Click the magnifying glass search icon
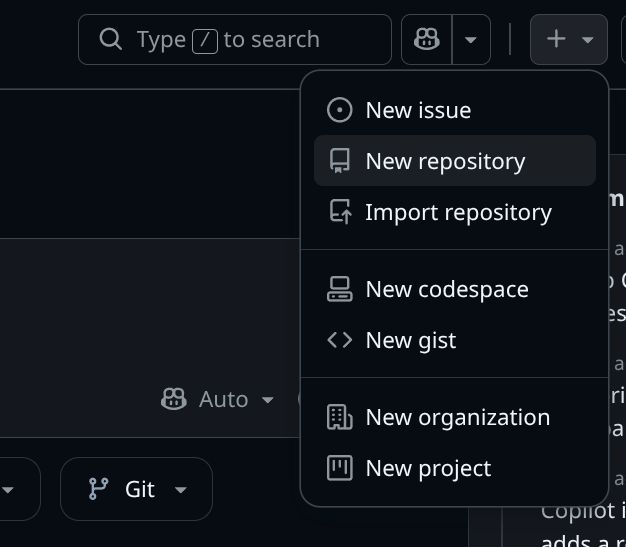 coord(110,39)
